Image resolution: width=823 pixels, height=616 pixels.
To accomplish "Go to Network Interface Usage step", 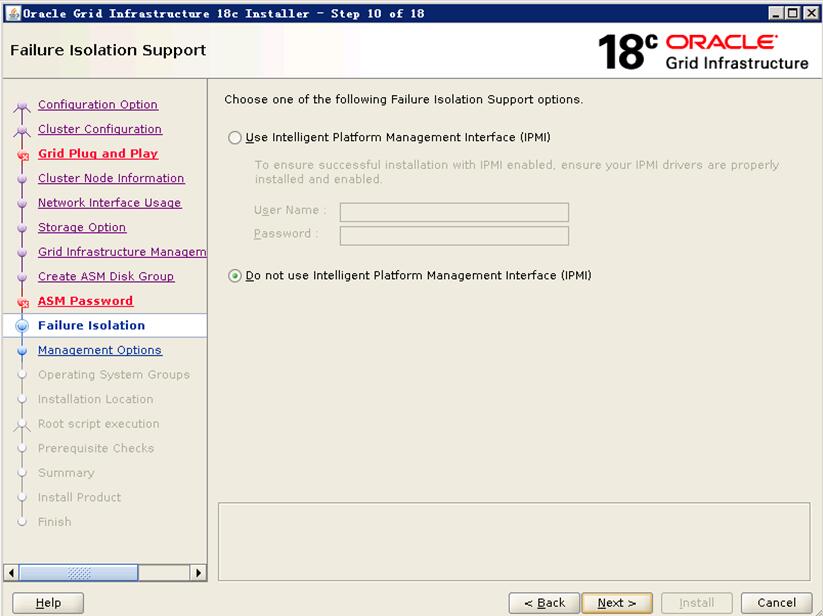I will pyautogui.click(x=110, y=203).
